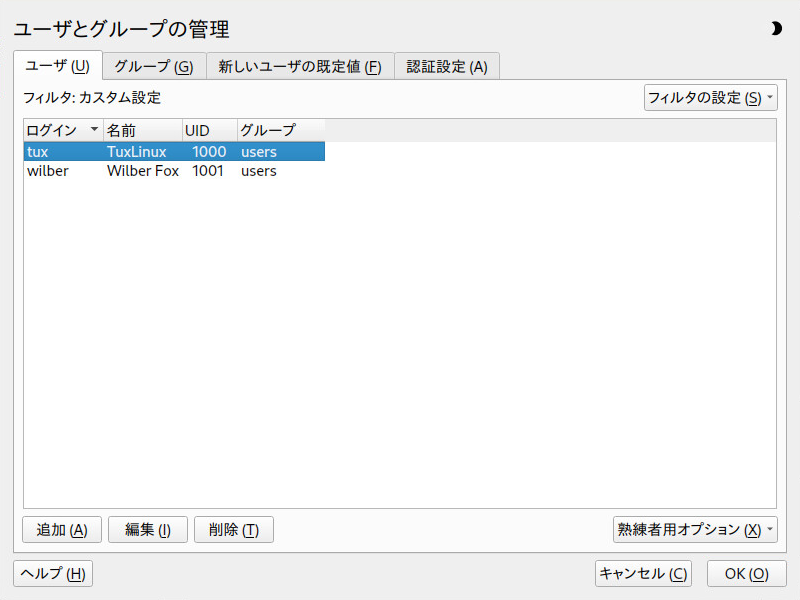
Task: Click empty area of the user list
Action: tap(400, 350)
